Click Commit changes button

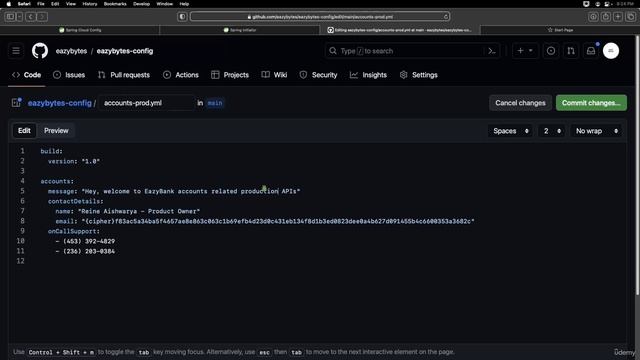tap(591, 103)
